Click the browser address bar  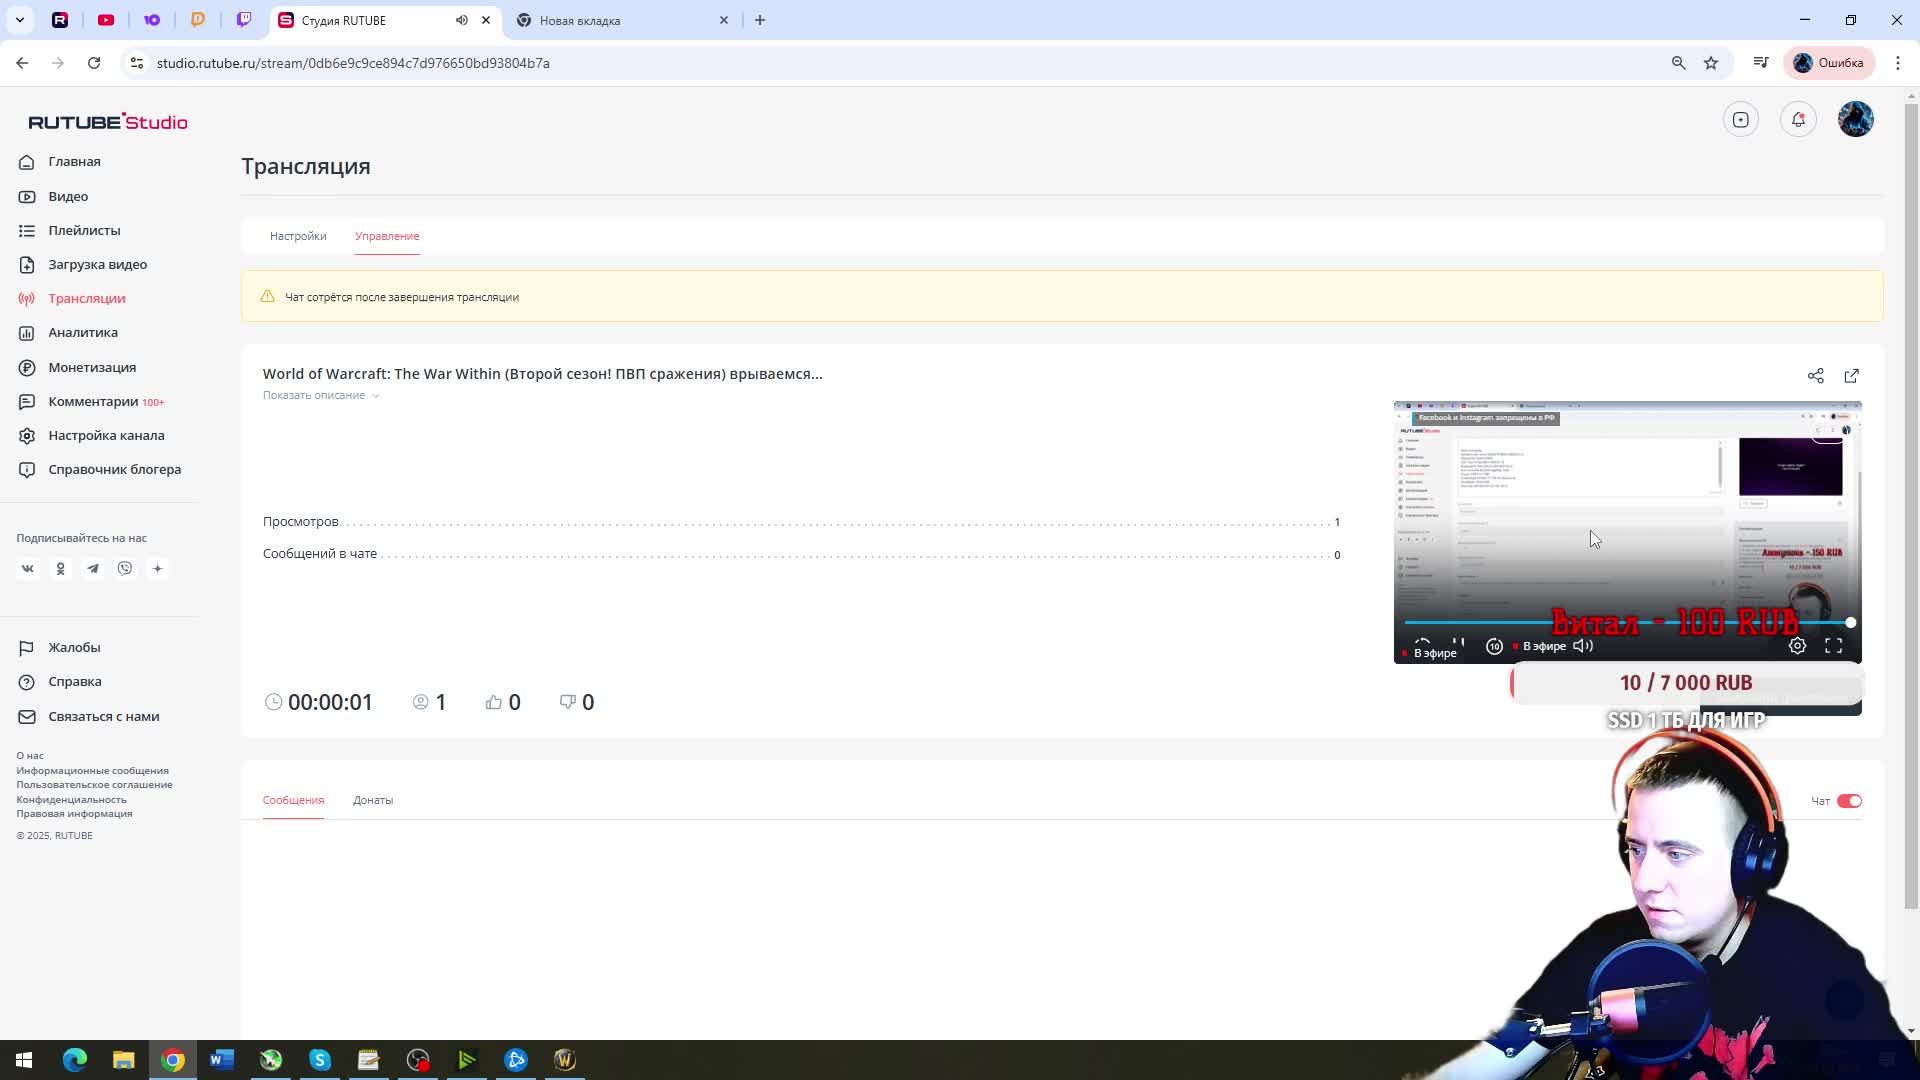900,63
